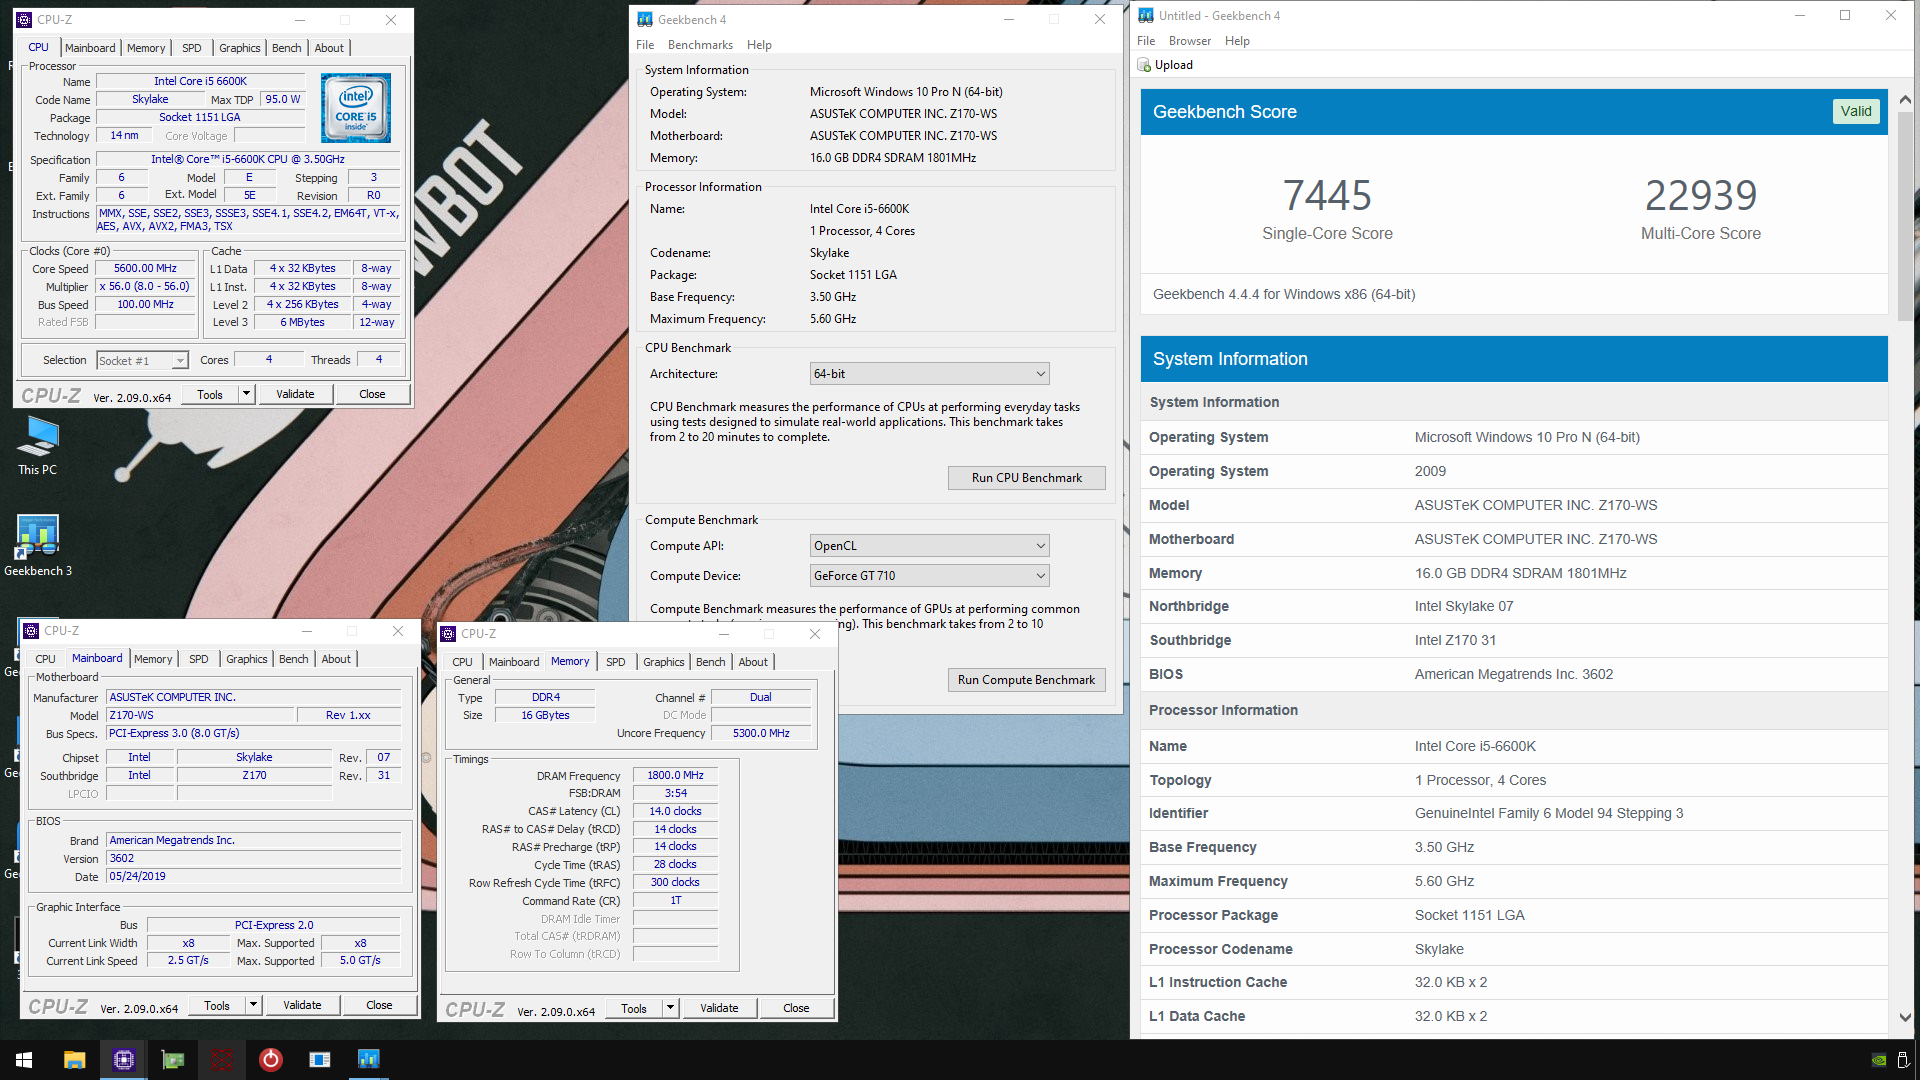Click the Identifier GenuineIntel Family 6 Model 94 value

pos(1548,813)
